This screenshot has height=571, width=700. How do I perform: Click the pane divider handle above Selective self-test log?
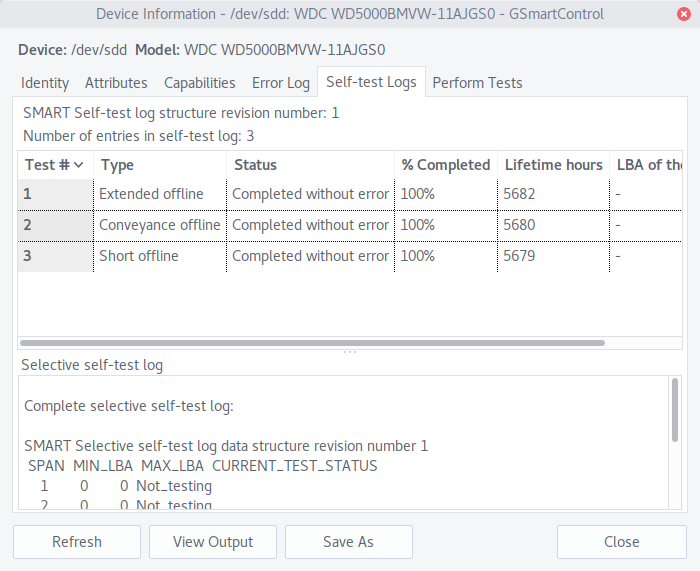click(350, 352)
